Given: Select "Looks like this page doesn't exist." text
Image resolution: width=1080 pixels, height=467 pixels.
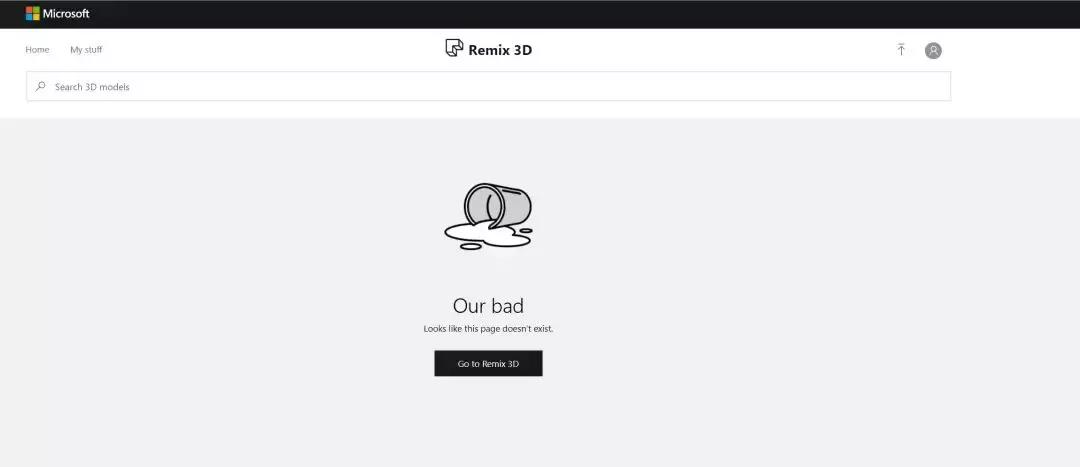Looking at the screenshot, I should point(488,329).
